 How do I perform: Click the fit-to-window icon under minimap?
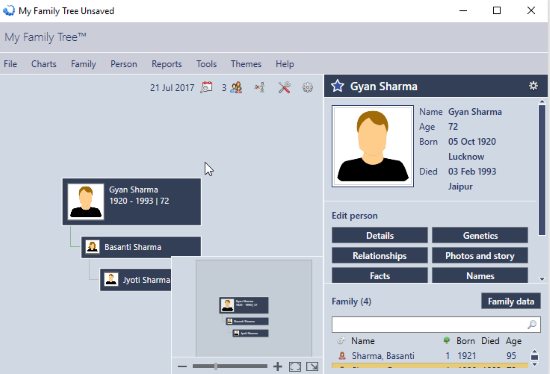(295, 367)
